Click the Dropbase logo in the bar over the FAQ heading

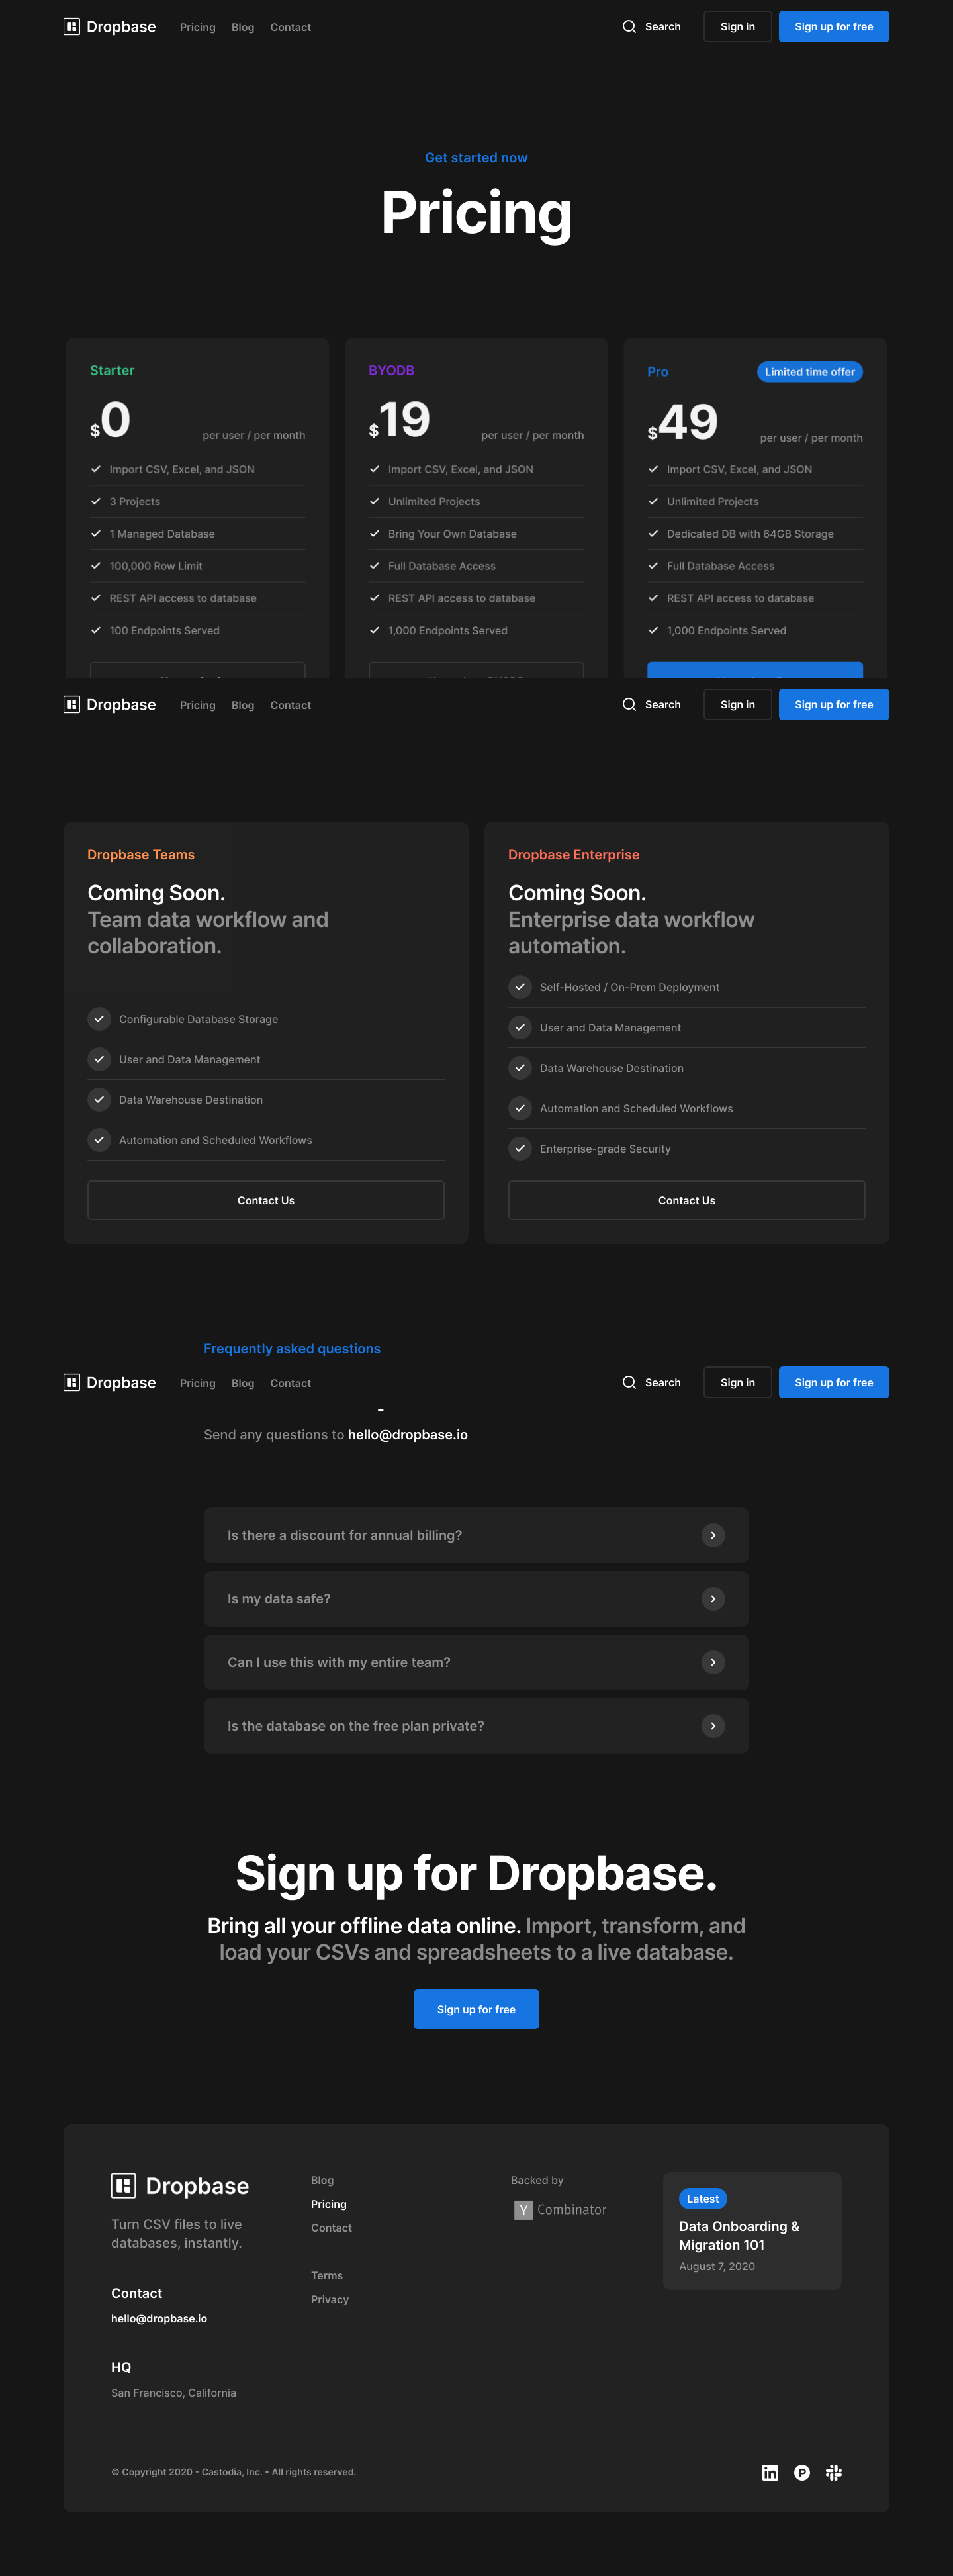coord(110,1383)
